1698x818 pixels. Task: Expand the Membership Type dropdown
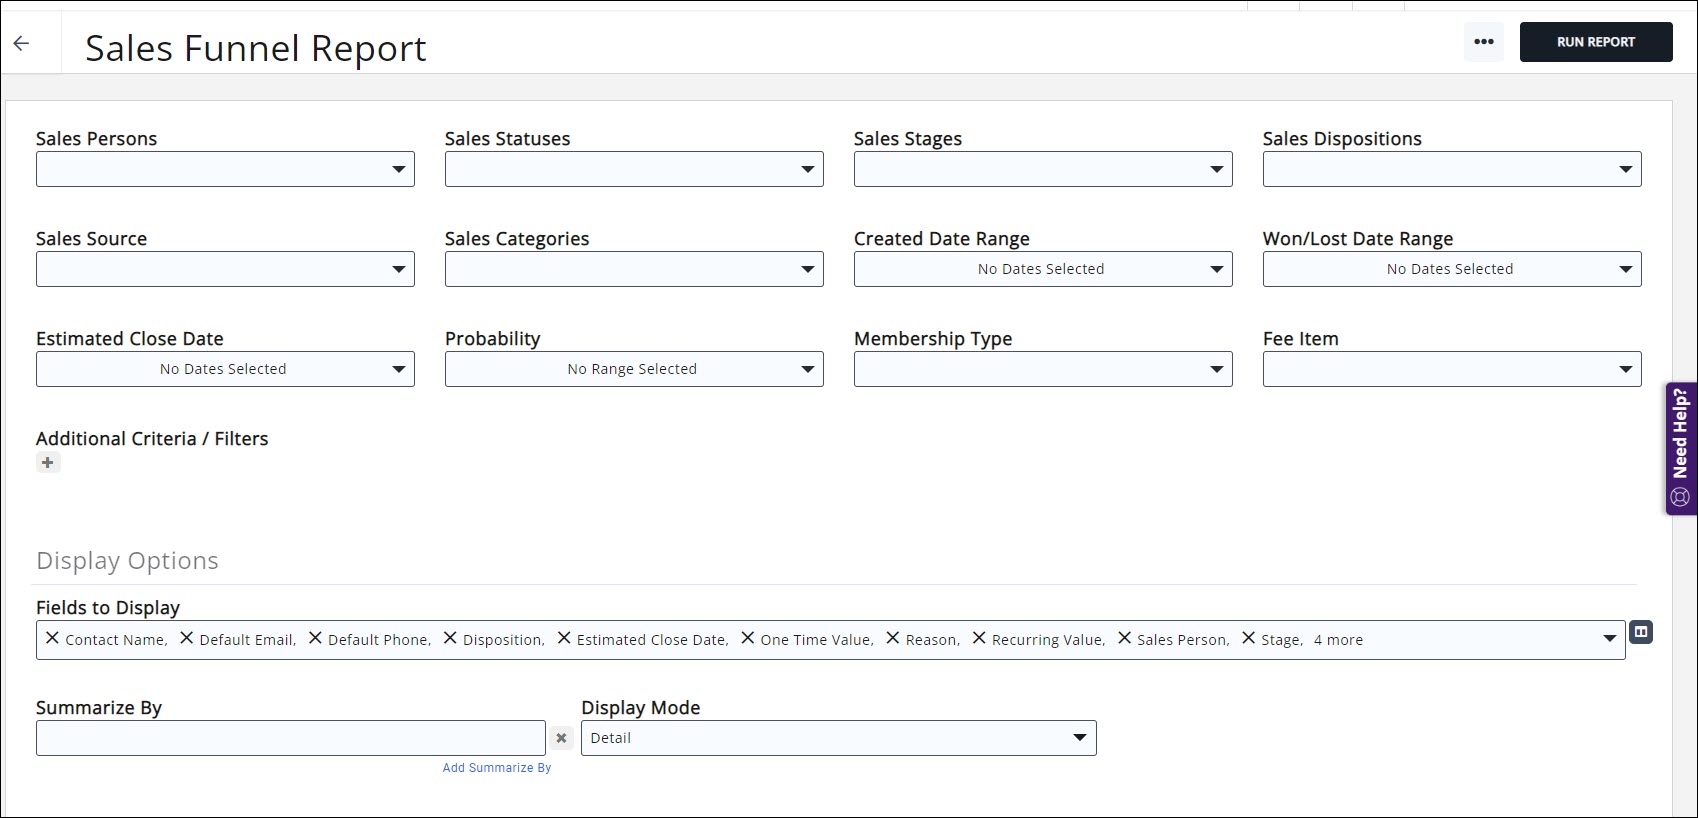(x=1042, y=369)
